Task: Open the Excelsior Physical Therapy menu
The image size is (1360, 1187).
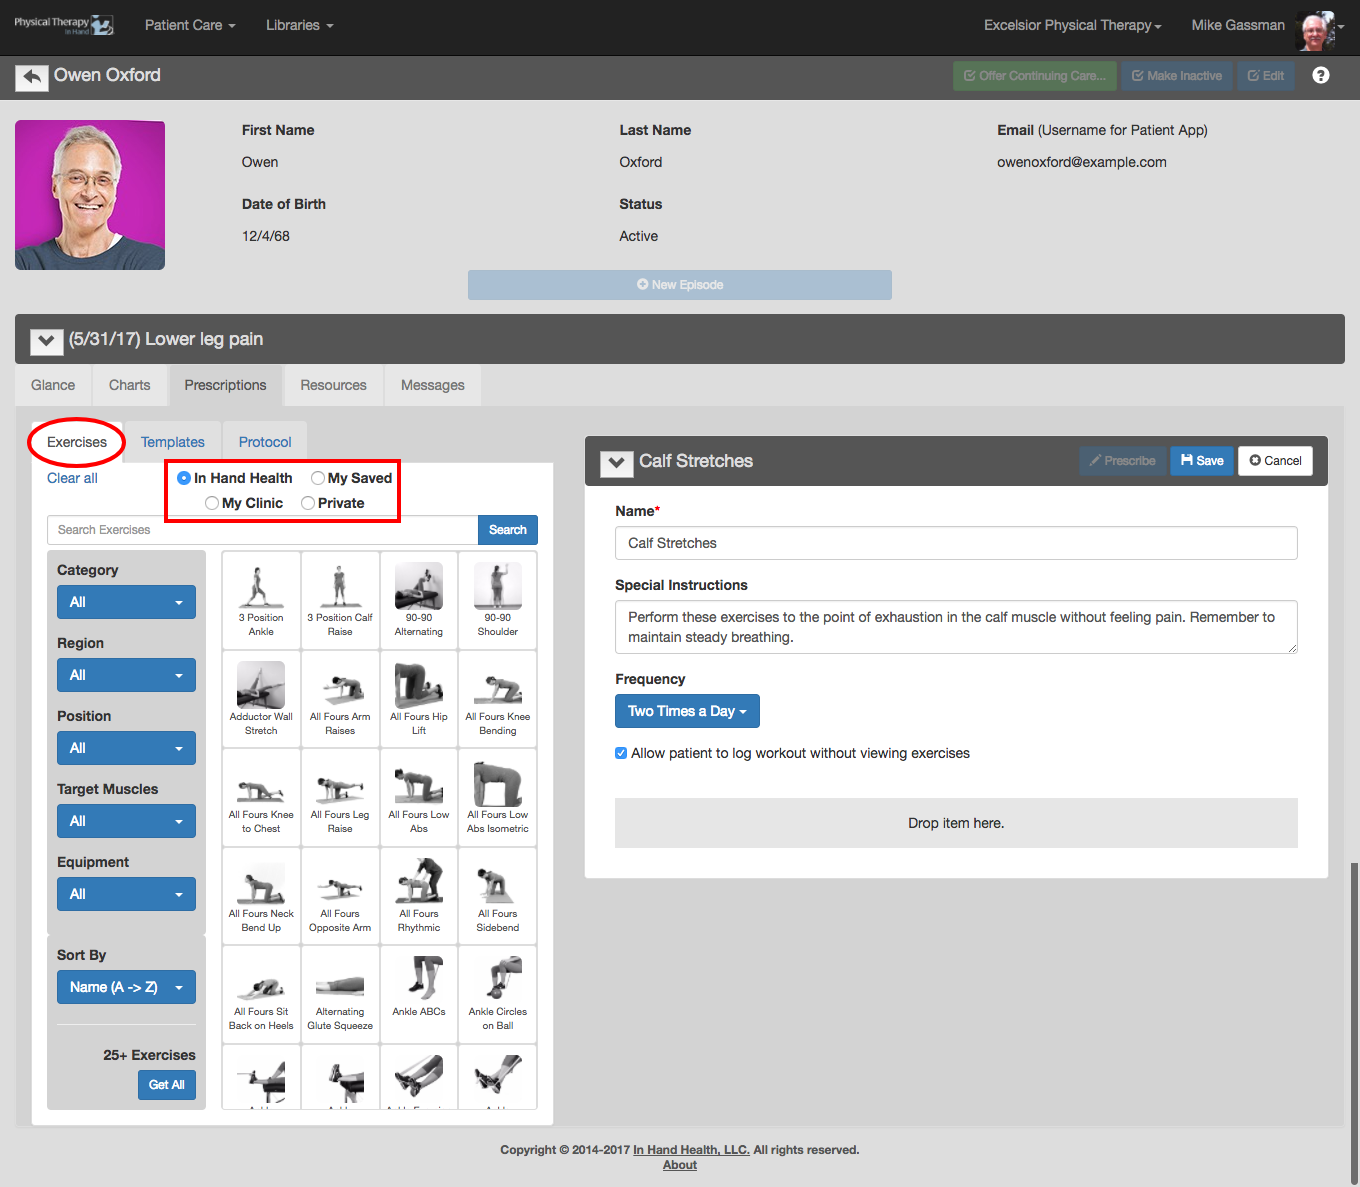Action: [x=1073, y=25]
